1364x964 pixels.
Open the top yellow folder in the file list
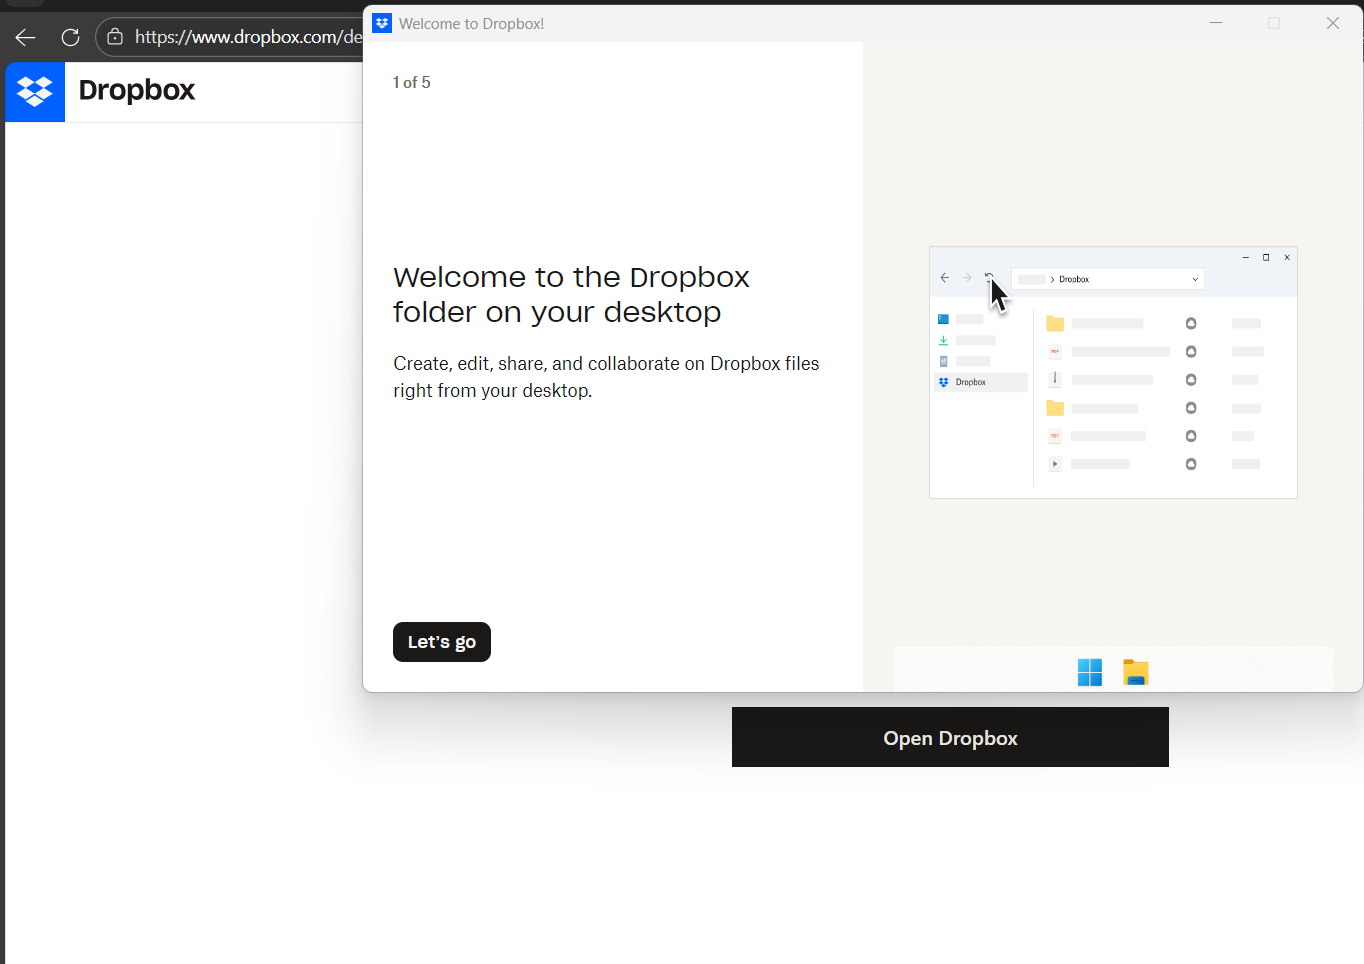(x=1055, y=323)
